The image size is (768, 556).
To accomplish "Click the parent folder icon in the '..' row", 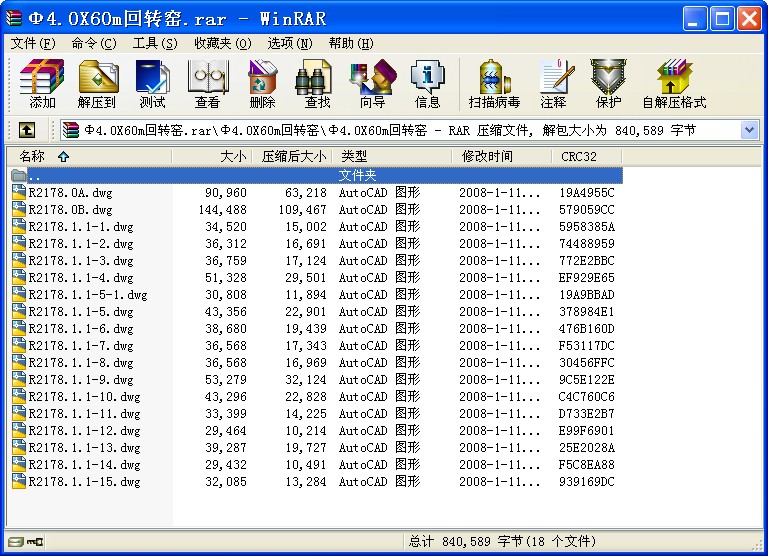I will pos(19,175).
